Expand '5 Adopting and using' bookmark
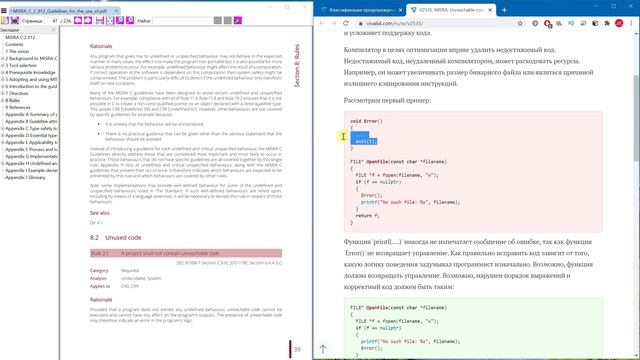The image size is (640, 360). [x=2, y=79]
